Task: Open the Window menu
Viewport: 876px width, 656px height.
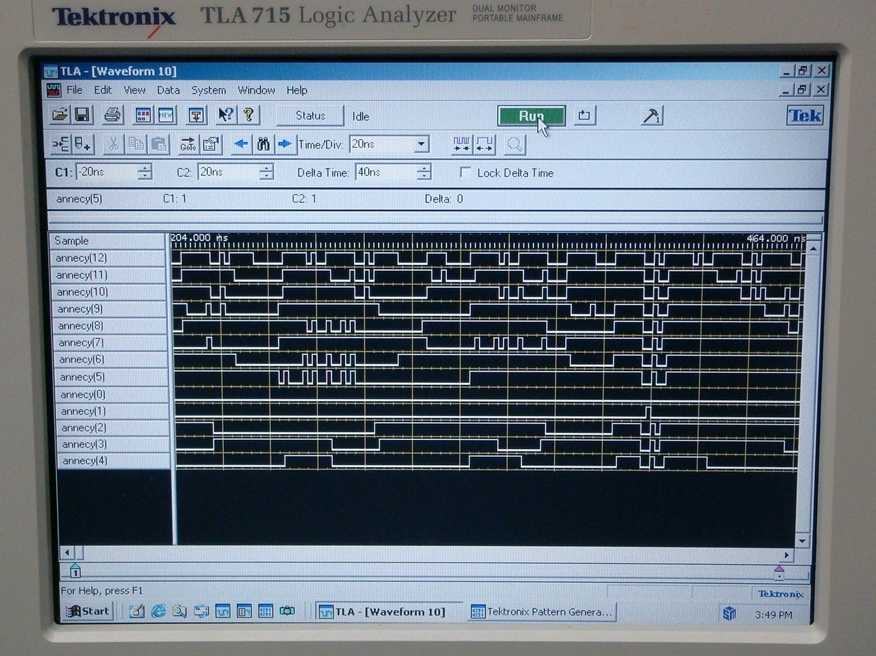Action: [x=256, y=90]
